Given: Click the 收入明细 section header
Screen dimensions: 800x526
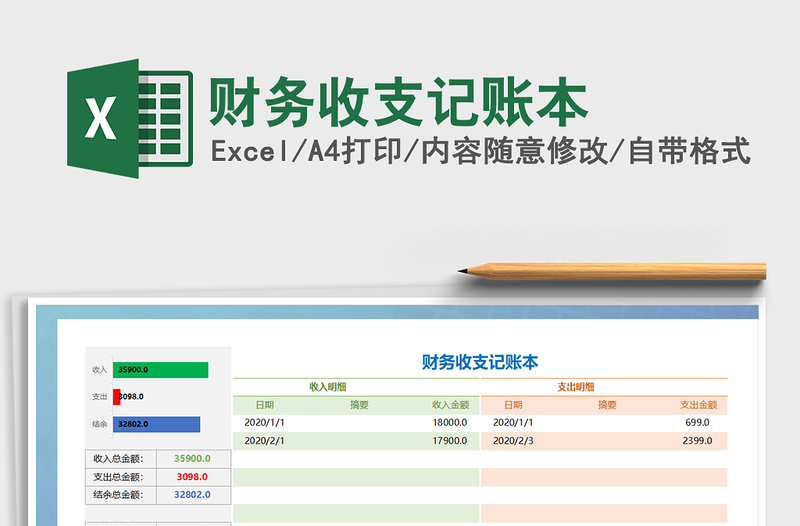Looking at the screenshot, I should point(328,387).
